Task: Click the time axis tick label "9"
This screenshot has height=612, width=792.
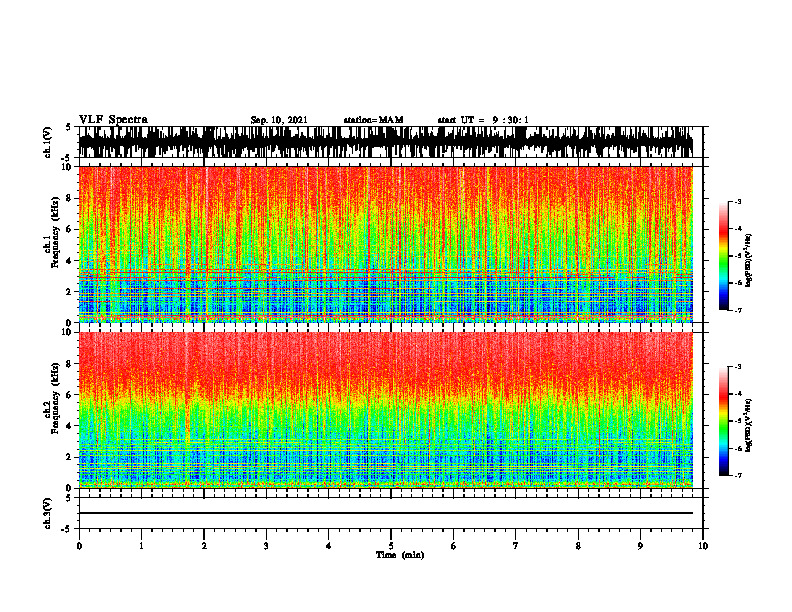Action: [x=640, y=546]
